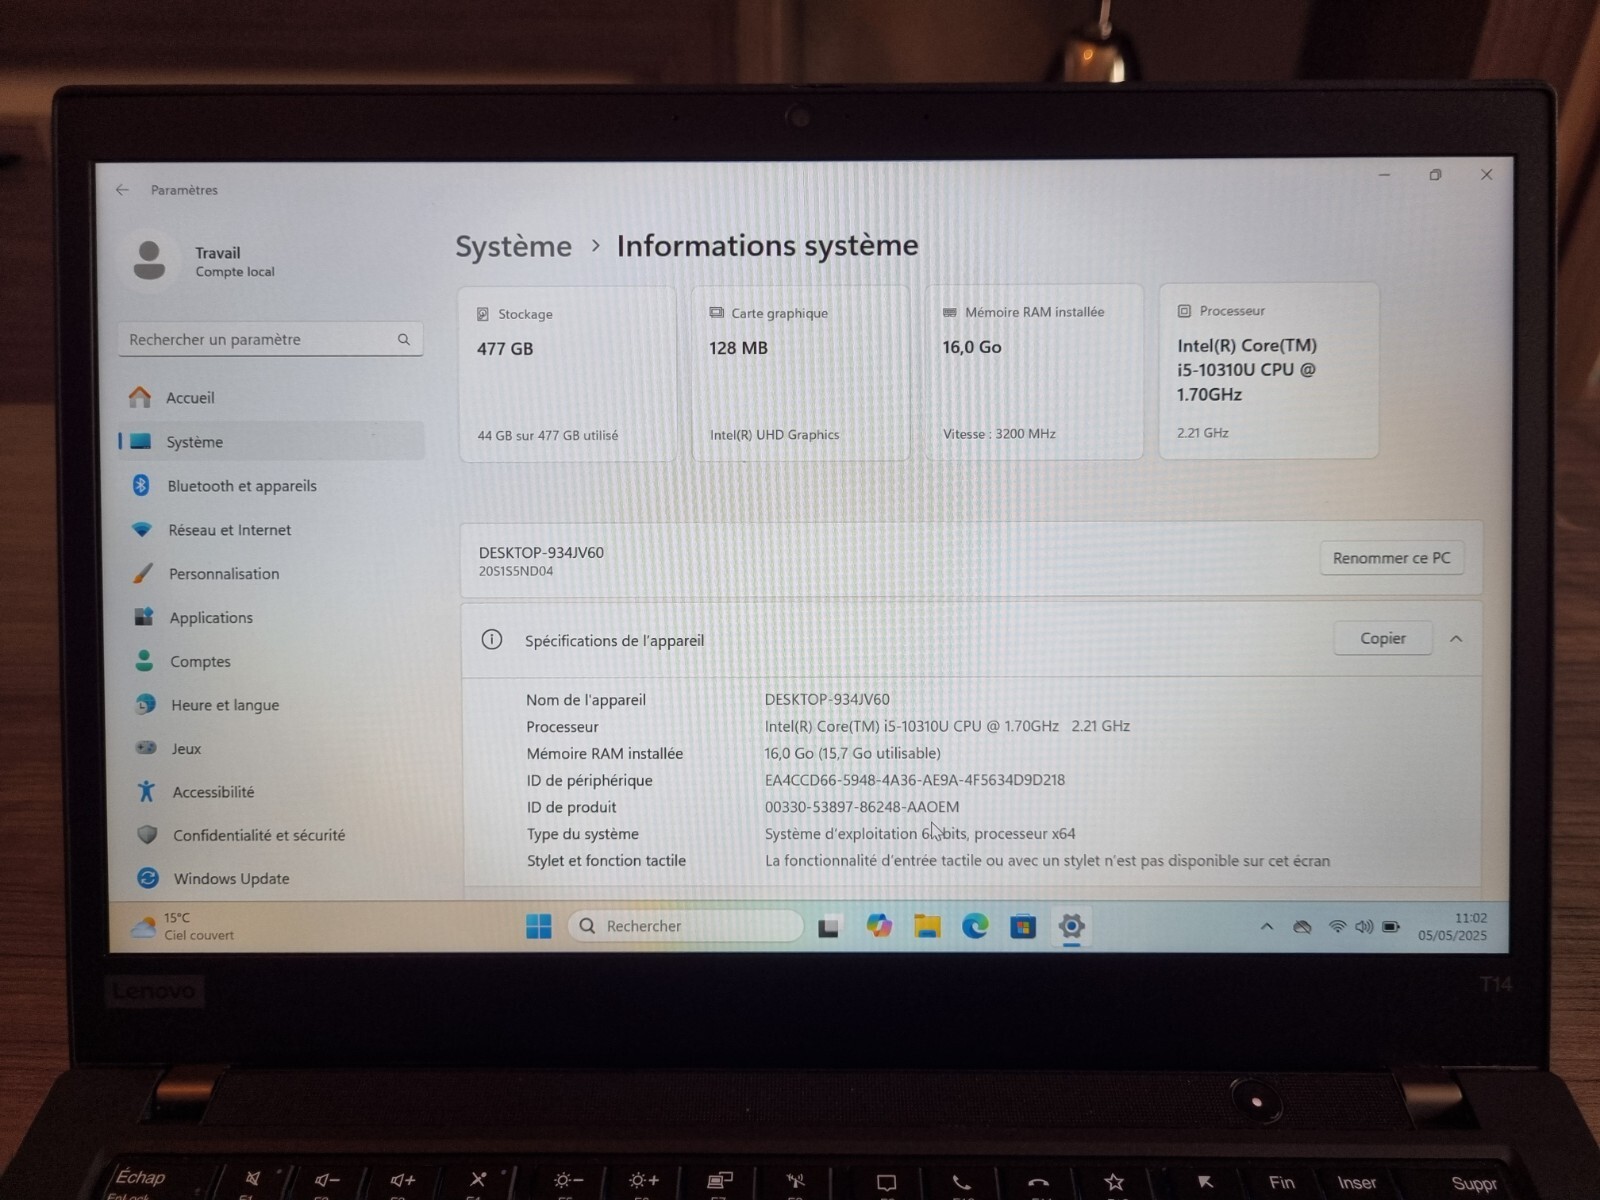Select the 16,0 Go (15,7 Go utilisable) value

[852, 753]
